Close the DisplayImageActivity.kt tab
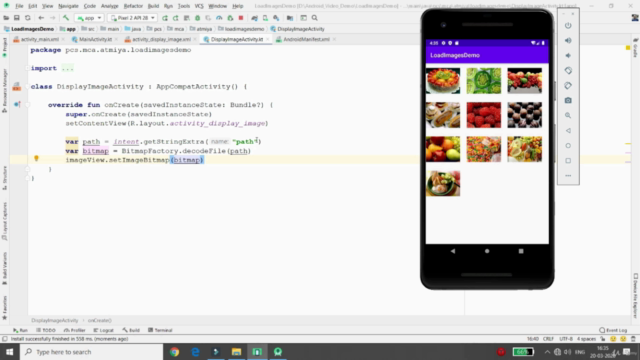640x360 pixels. click(x=268, y=39)
